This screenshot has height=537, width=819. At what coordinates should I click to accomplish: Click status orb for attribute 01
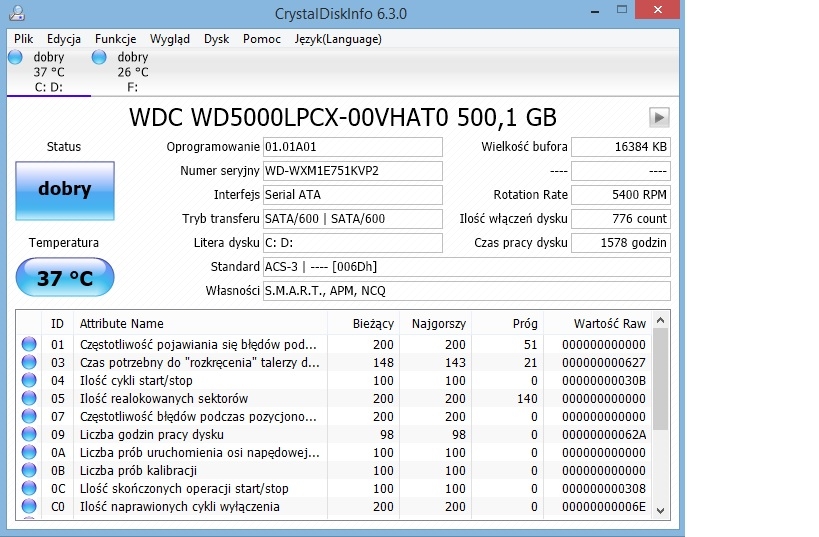(29, 344)
